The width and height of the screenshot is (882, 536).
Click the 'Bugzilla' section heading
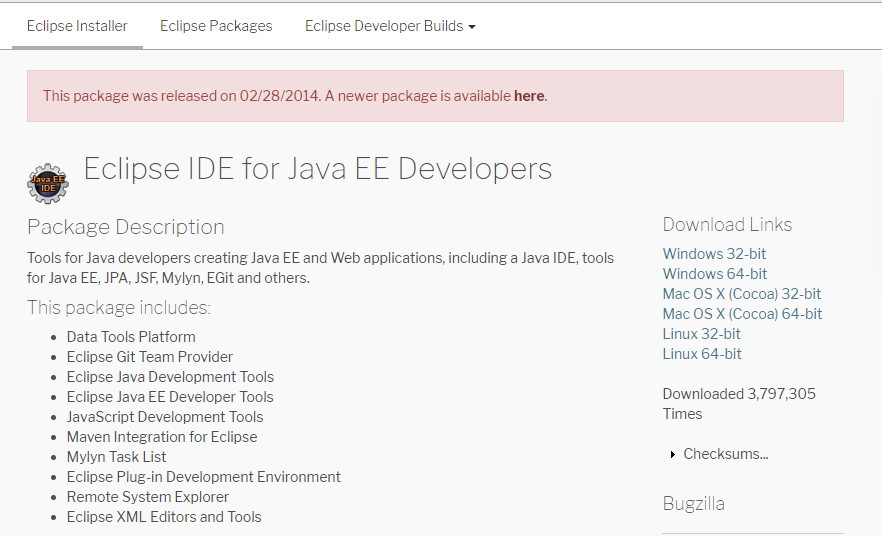coord(694,503)
